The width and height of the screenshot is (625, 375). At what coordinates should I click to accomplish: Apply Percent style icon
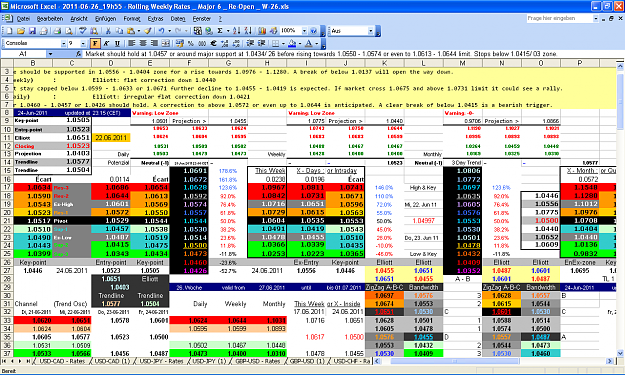click(x=191, y=43)
